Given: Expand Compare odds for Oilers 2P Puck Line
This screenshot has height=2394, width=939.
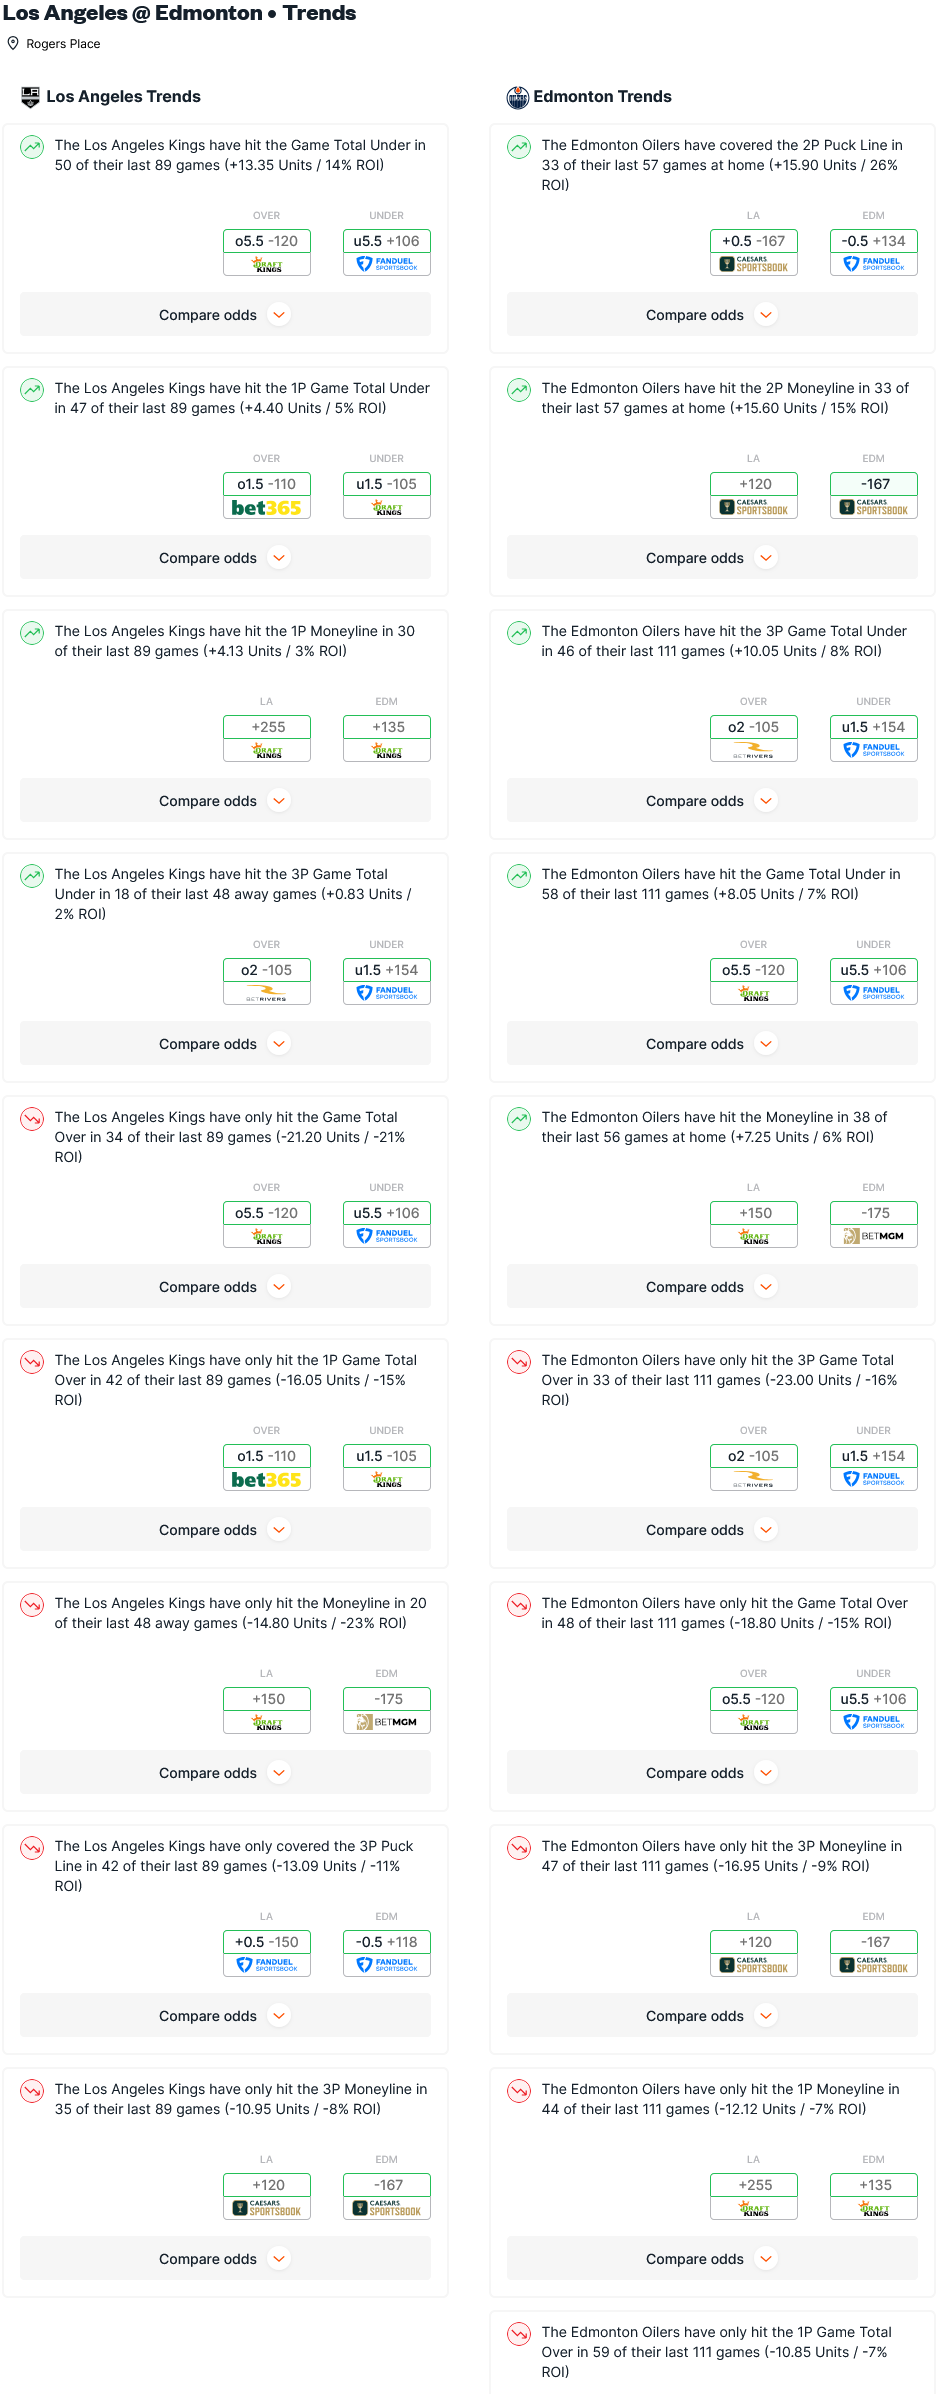Looking at the screenshot, I should pos(713,315).
